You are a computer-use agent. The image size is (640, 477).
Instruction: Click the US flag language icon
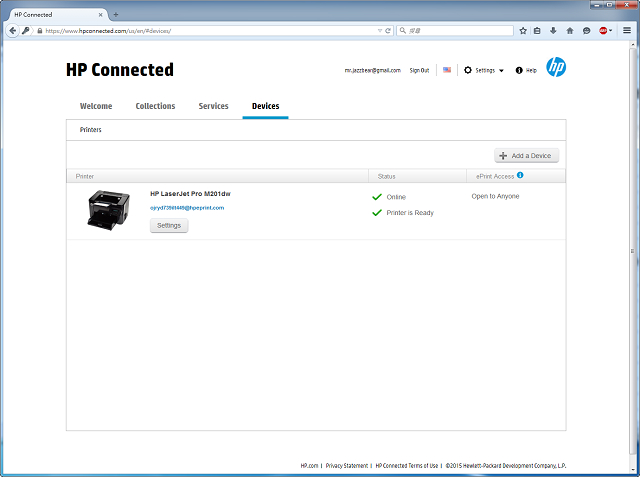[x=447, y=70]
